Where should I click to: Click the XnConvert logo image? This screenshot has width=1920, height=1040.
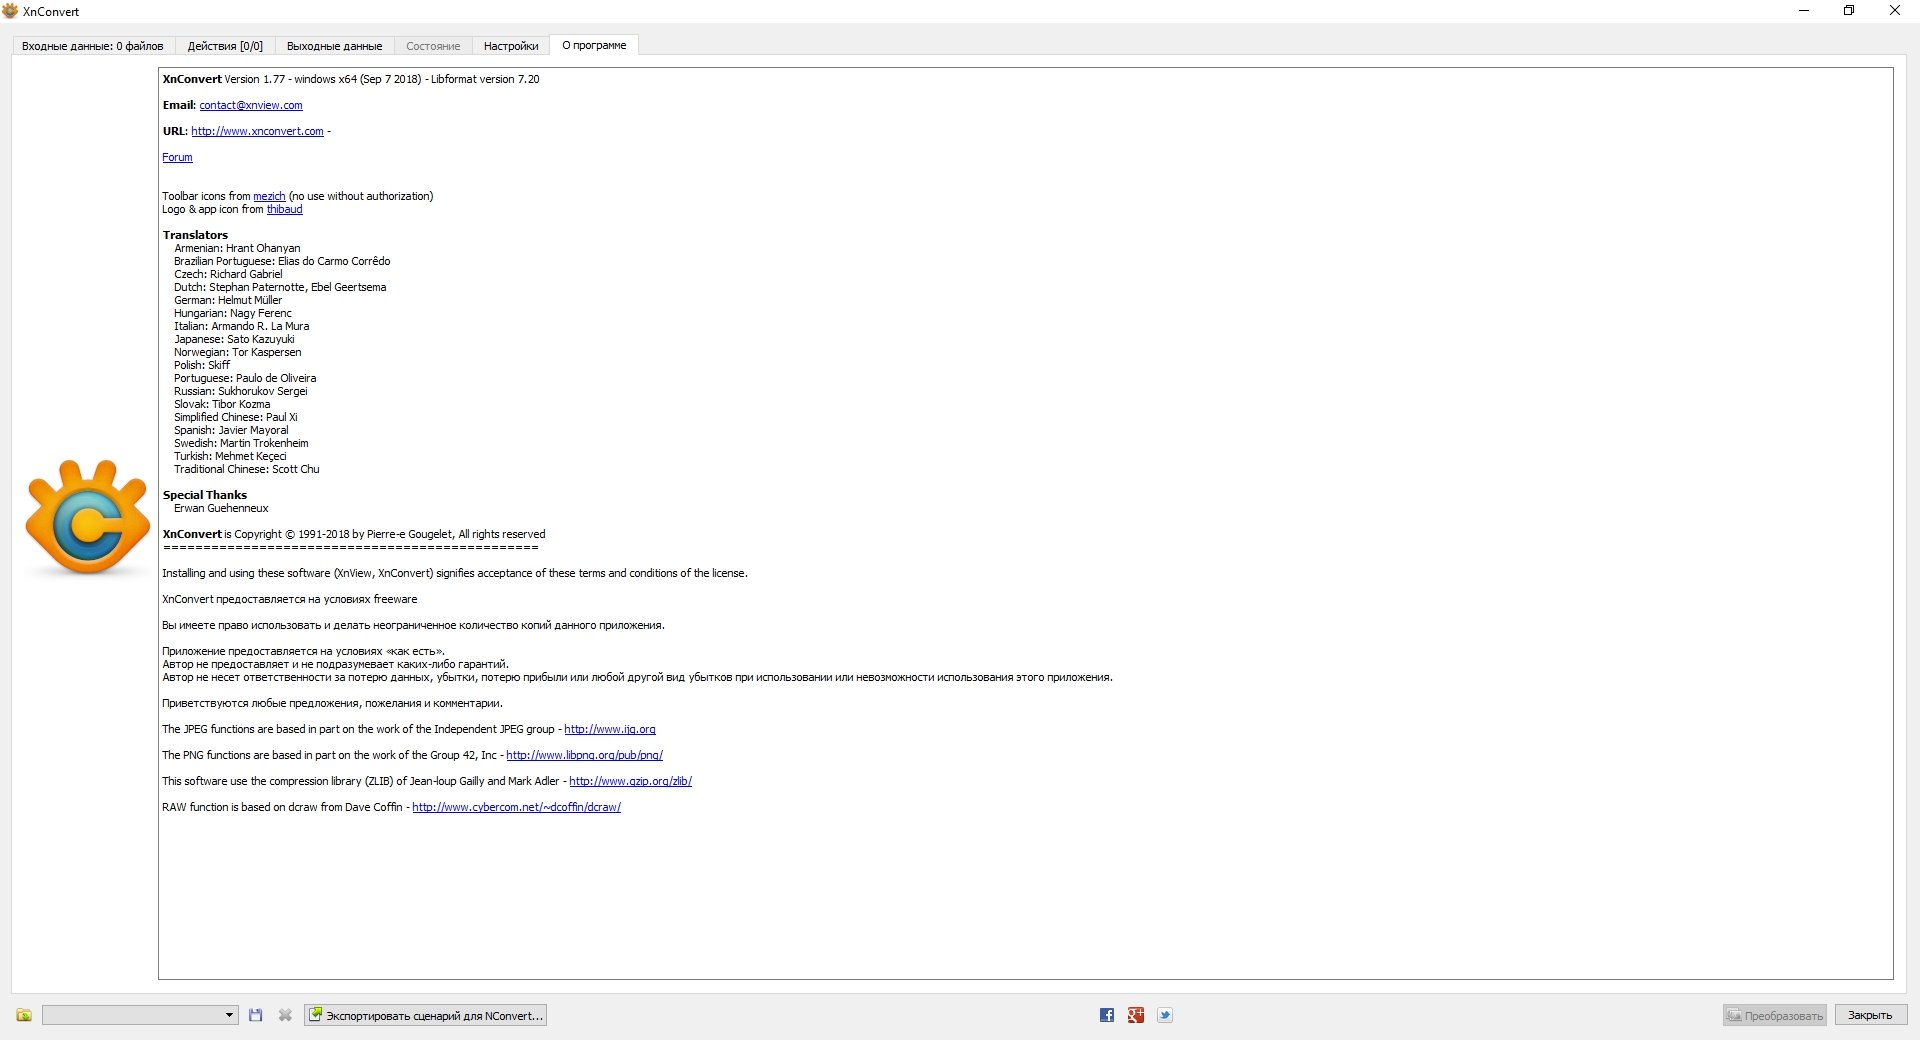tap(87, 517)
